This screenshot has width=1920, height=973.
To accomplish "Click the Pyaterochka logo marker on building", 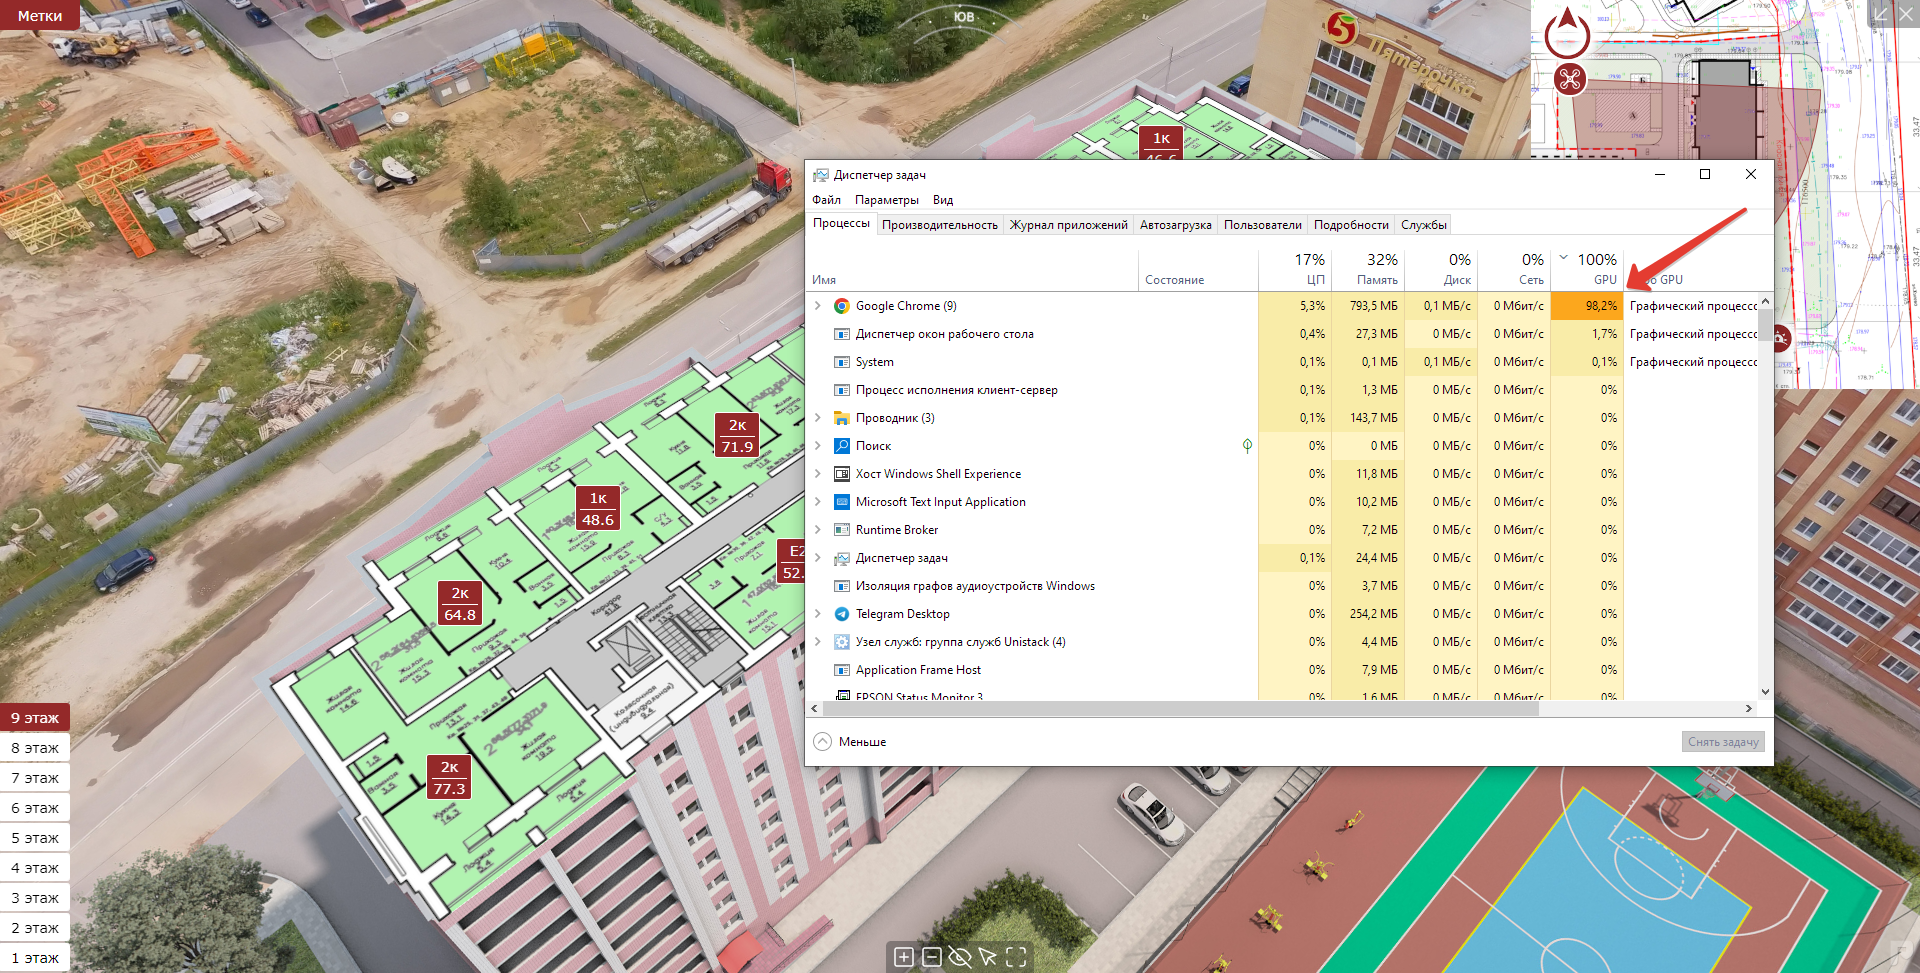I will pyautogui.click(x=1342, y=28).
